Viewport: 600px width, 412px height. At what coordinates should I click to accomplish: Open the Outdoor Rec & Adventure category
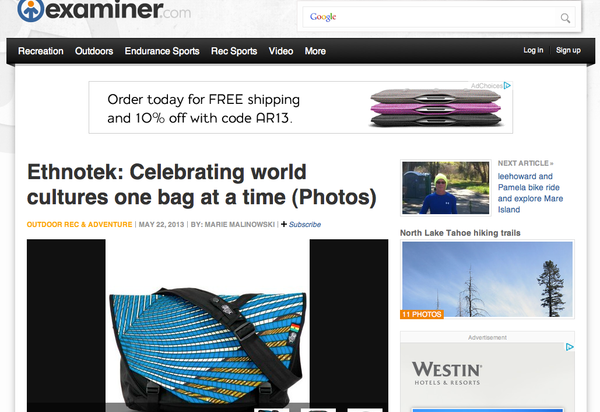pos(79,225)
